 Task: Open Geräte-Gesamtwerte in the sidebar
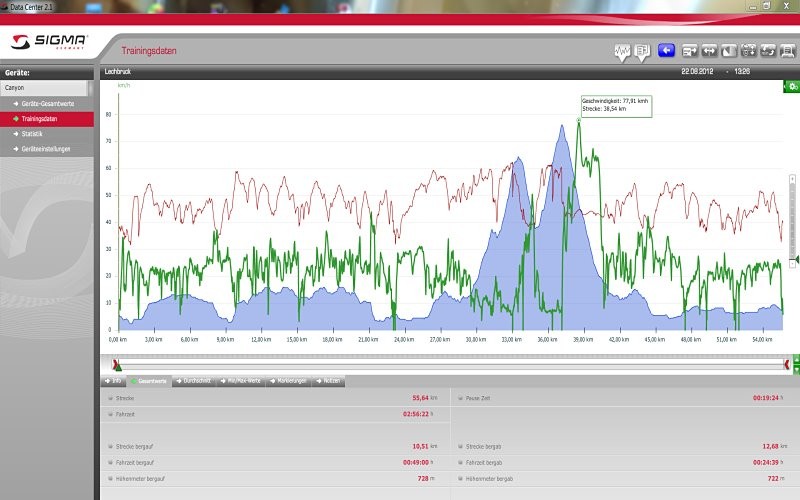coord(48,103)
